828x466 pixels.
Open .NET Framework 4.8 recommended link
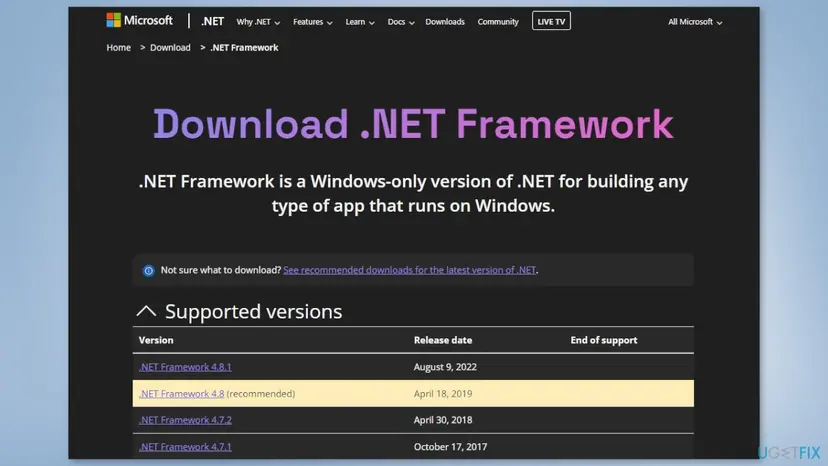pyautogui.click(x=181, y=394)
